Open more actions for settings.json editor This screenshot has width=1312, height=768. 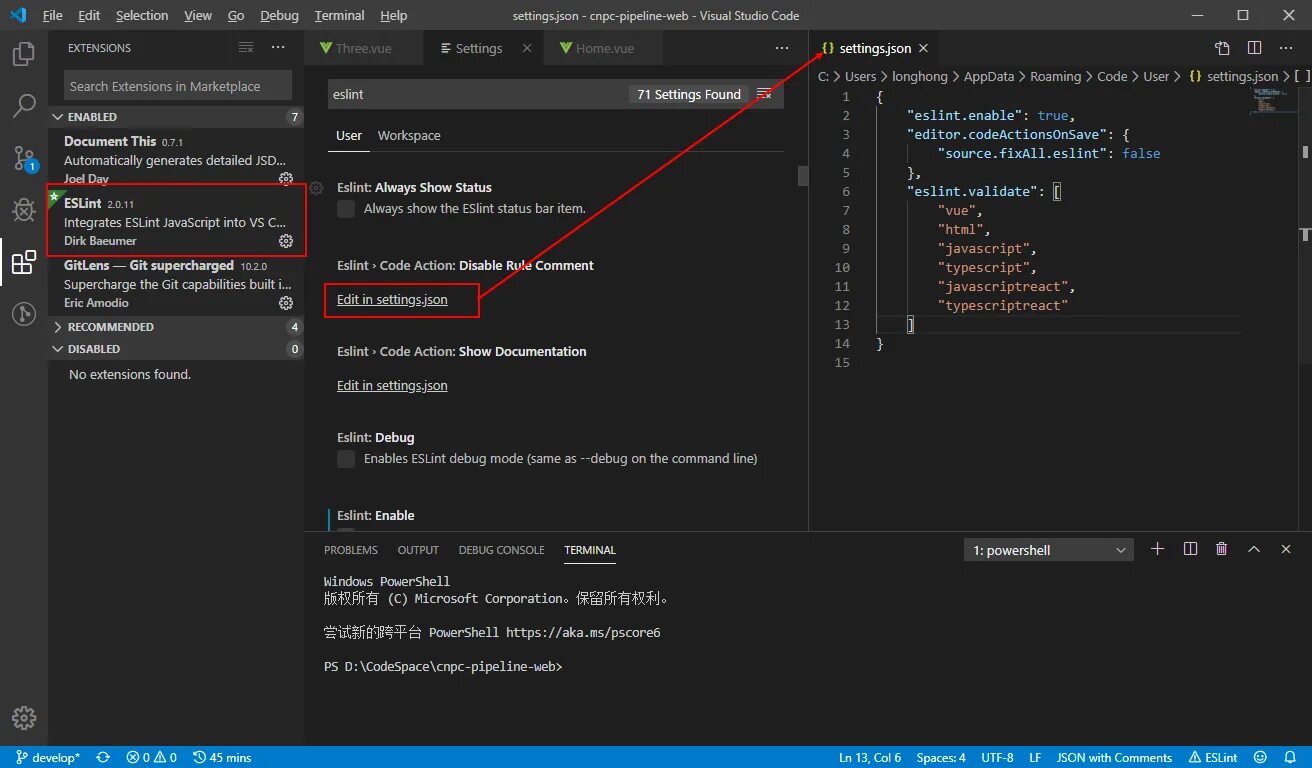pos(1285,48)
